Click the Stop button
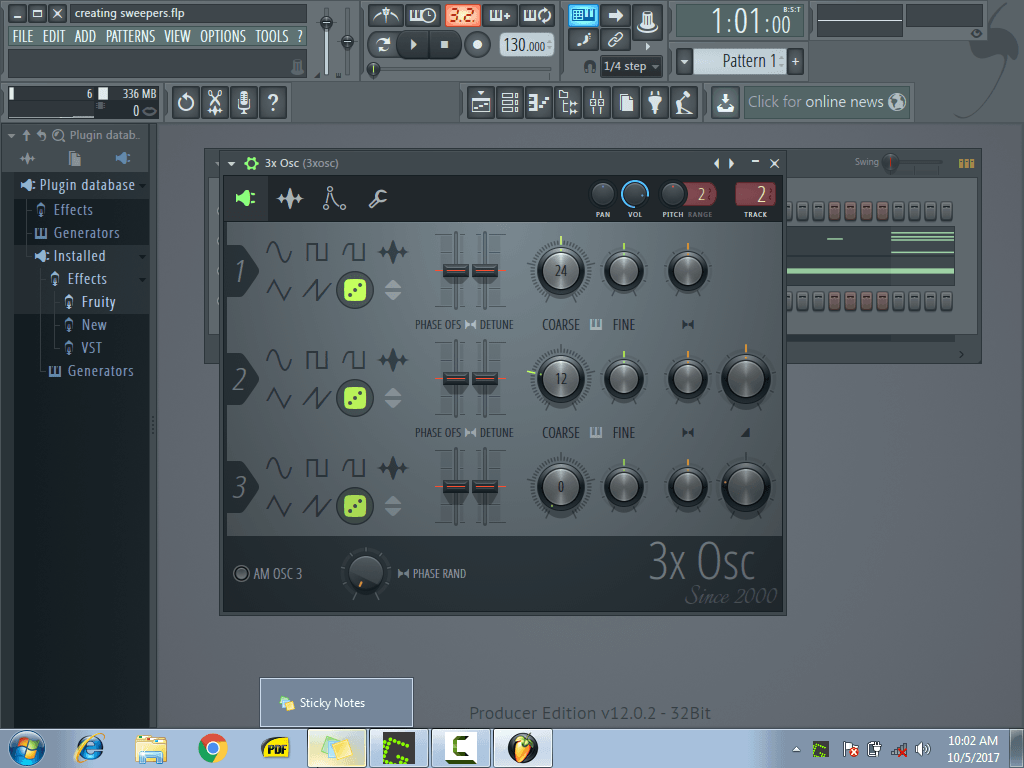This screenshot has height=768, width=1024. 444,44
